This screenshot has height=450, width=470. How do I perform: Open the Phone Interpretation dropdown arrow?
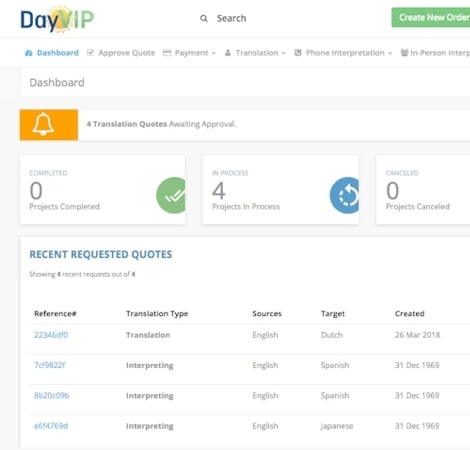tap(390, 53)
